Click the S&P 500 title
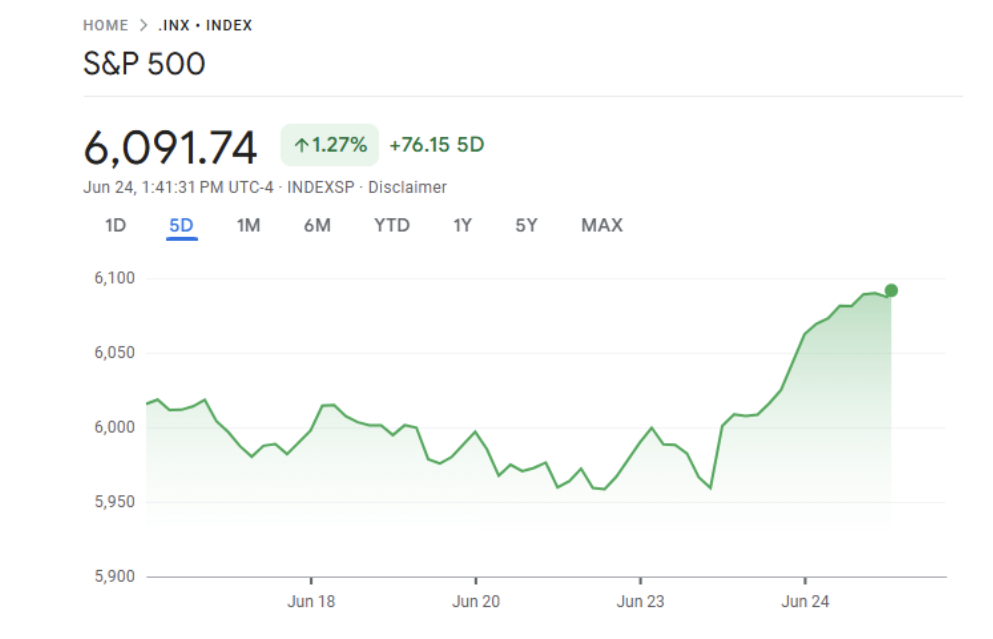This screenshot has height=639, width=993. pyautogui.click(x=144, y=63)
